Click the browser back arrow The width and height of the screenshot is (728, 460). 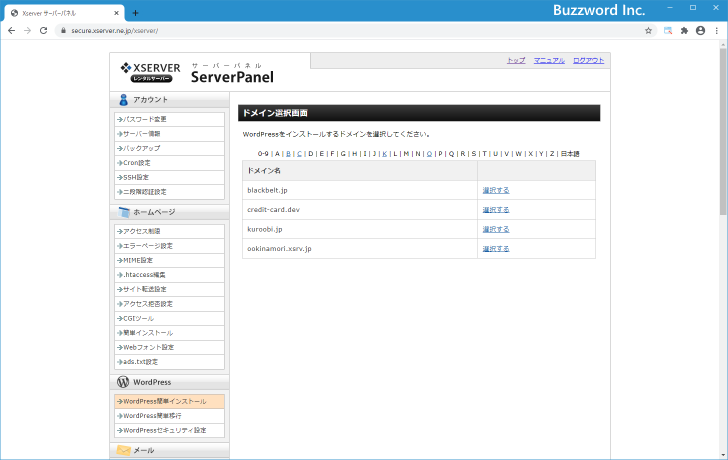tap(11, 31)
